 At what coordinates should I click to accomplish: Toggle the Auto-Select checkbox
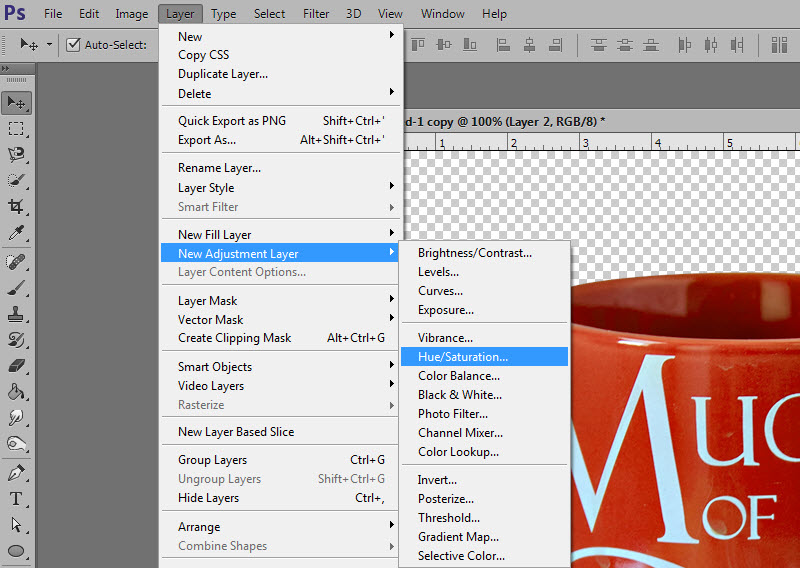tap(73, 45)
